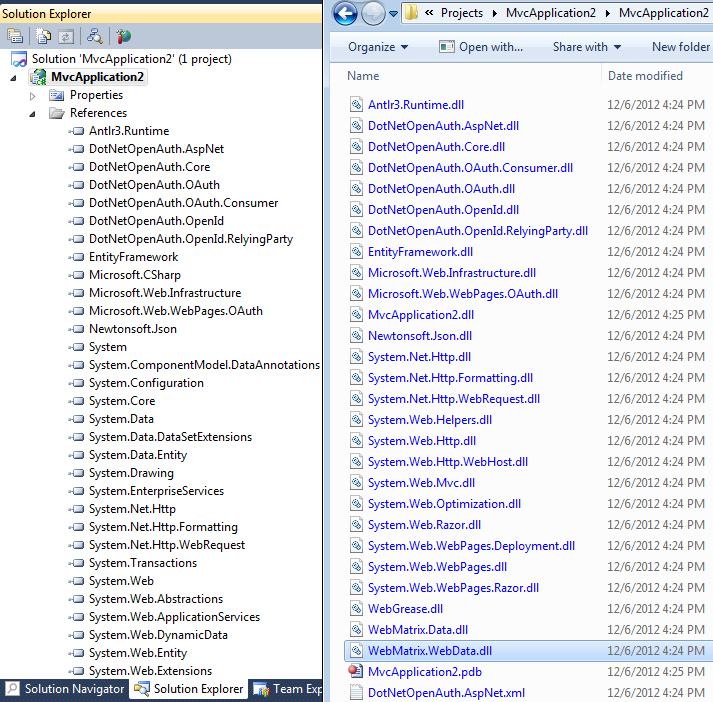This screenshot has width=713, height=702.
Task: Click the Antlr3.Runtime.dll file icon
Action: 356,105
